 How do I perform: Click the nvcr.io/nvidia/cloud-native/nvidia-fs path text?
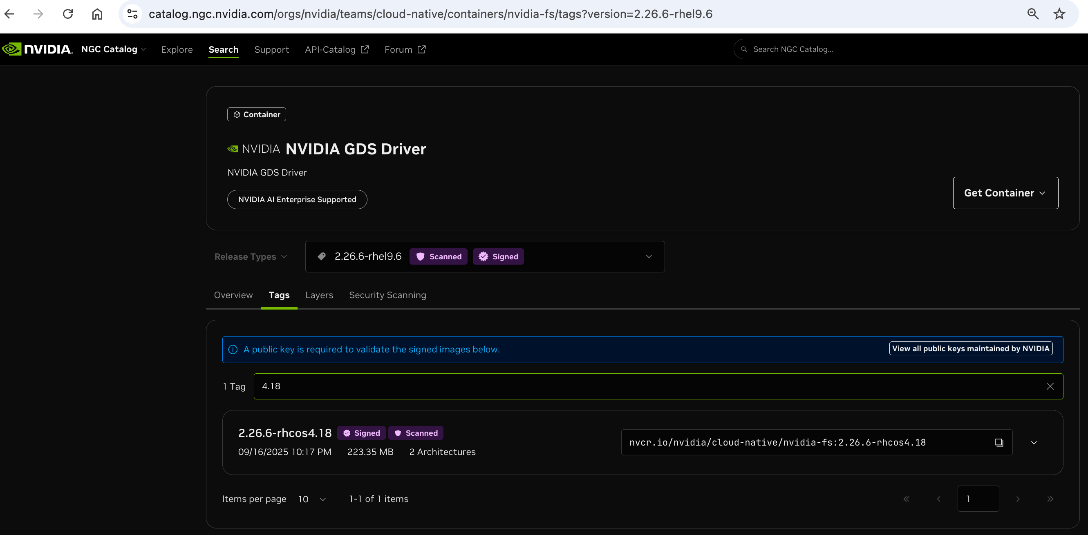pos(777,442)
